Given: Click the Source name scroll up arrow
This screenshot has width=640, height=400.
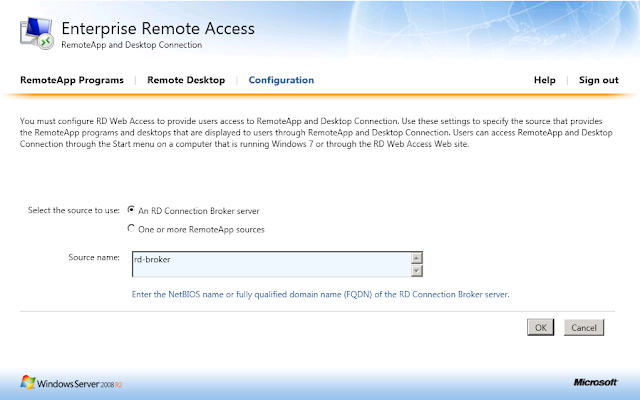Looking at the screenshot, I should (416, 258).
